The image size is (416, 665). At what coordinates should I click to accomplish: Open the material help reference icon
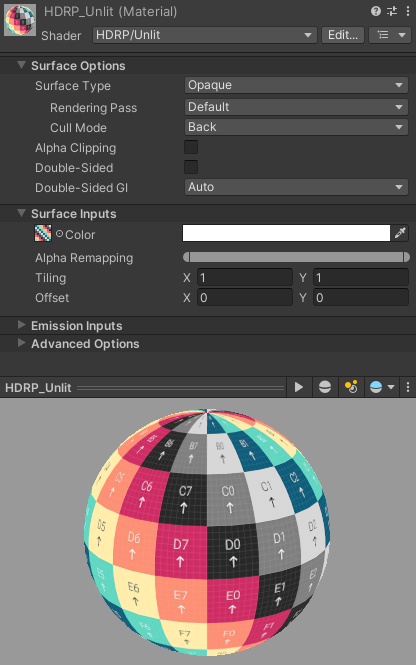376,11
